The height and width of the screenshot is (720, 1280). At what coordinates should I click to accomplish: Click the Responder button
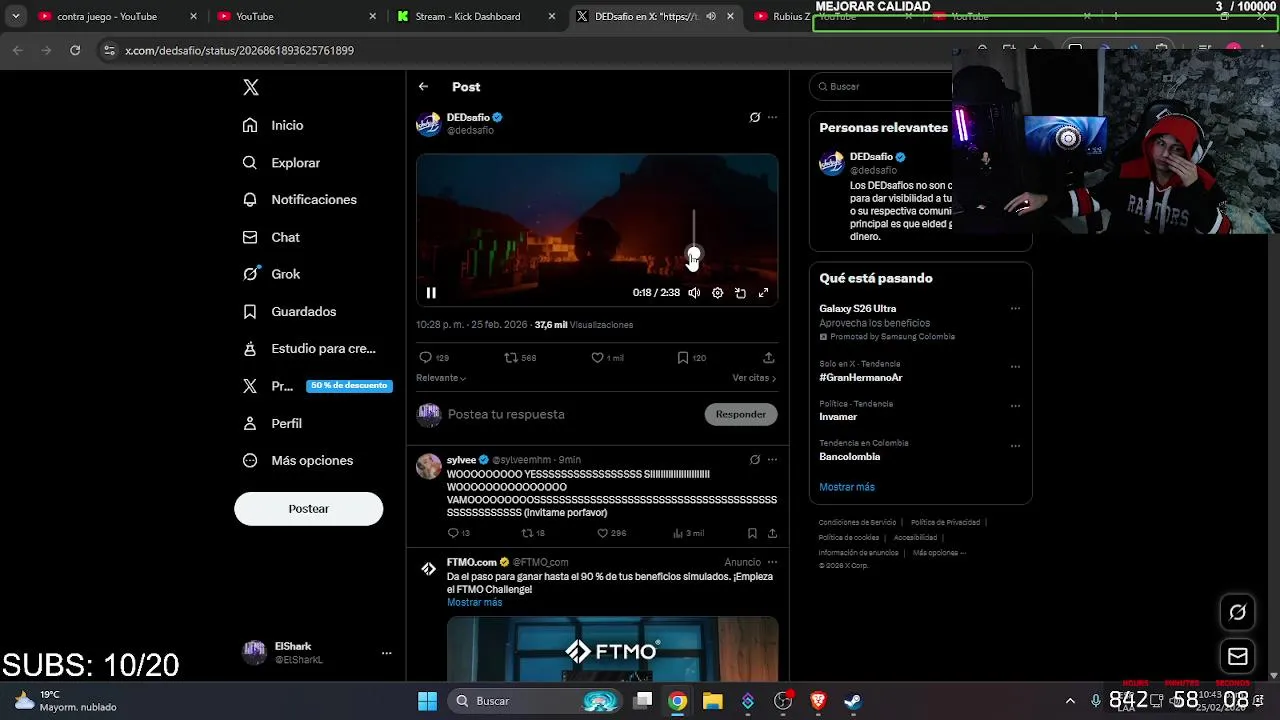point(741,414)
